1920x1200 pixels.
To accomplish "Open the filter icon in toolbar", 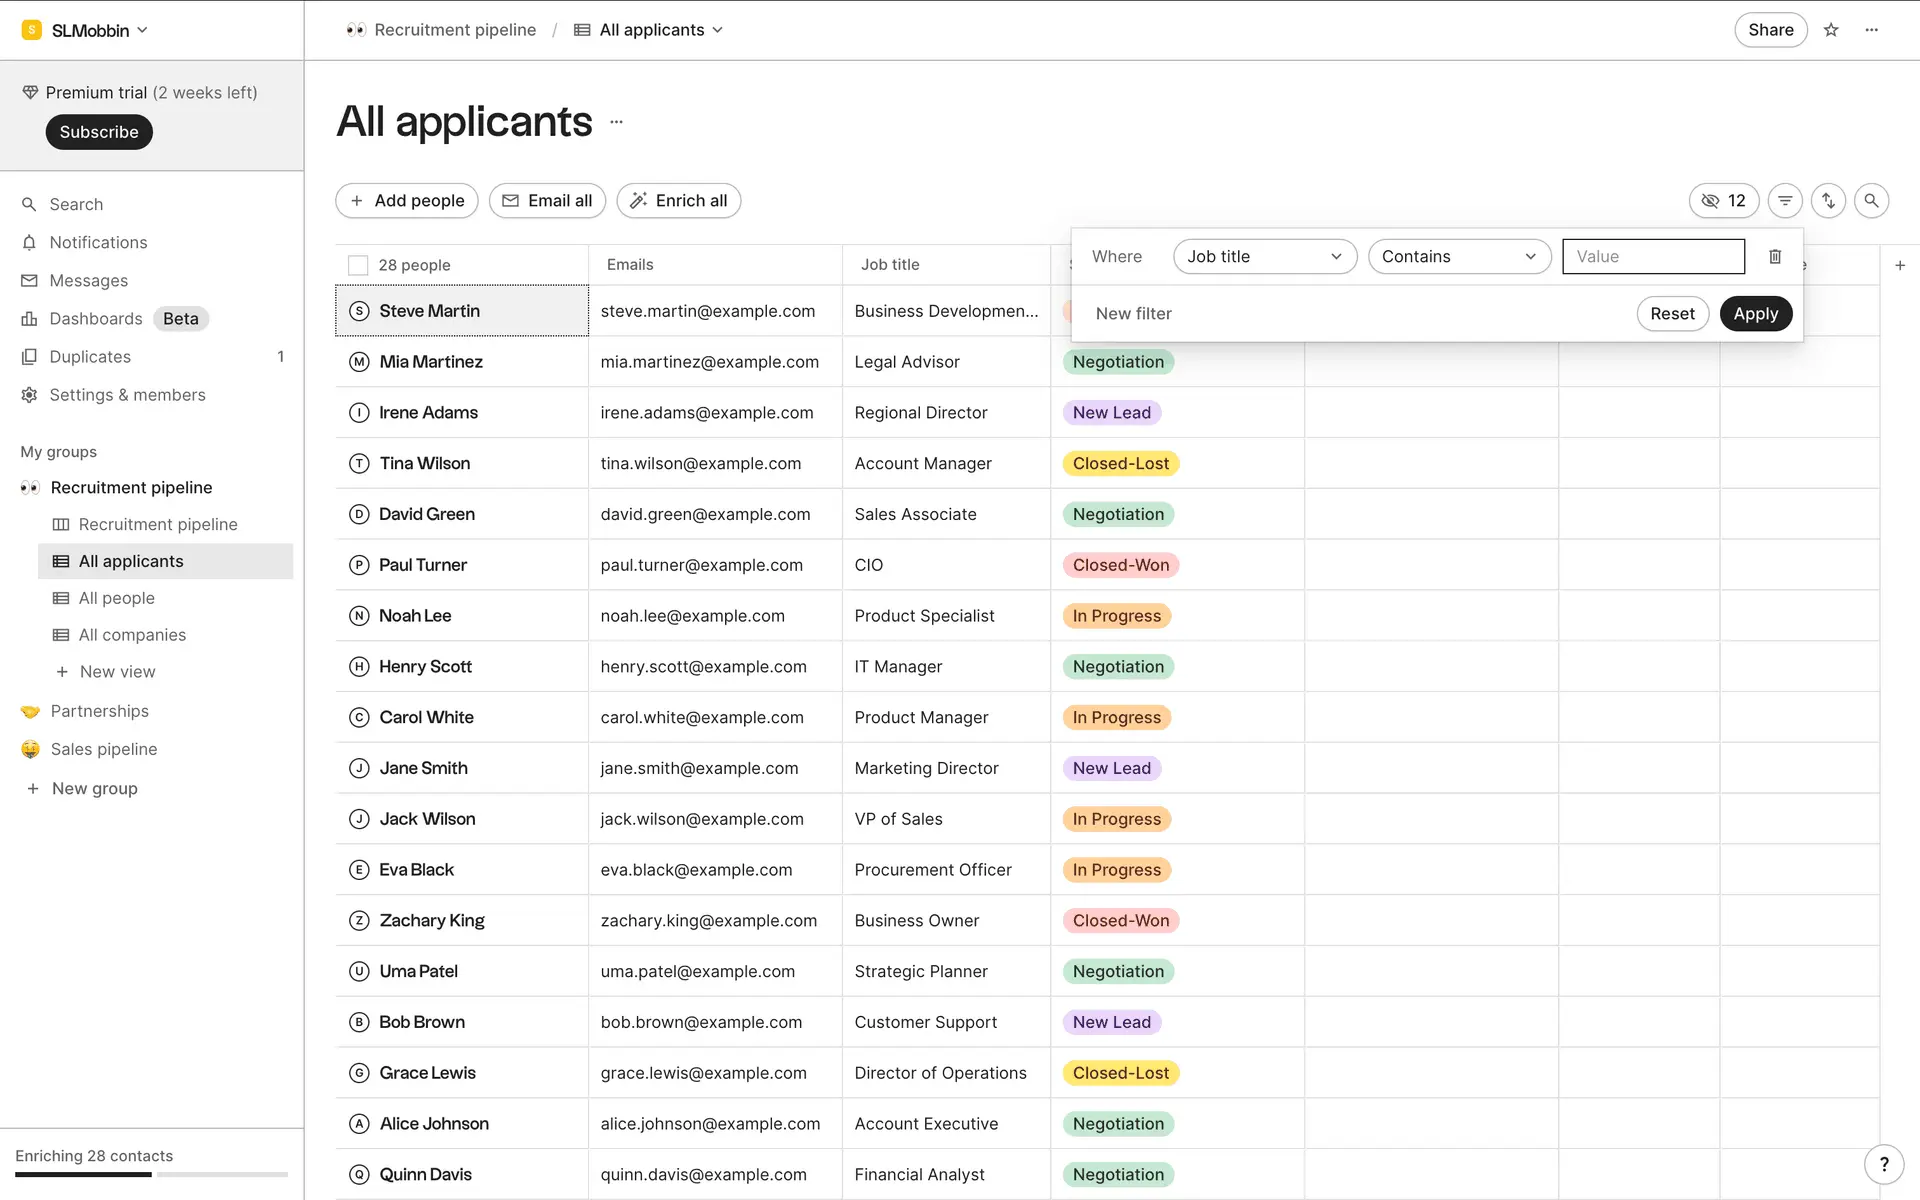I will pos(1785,201).
